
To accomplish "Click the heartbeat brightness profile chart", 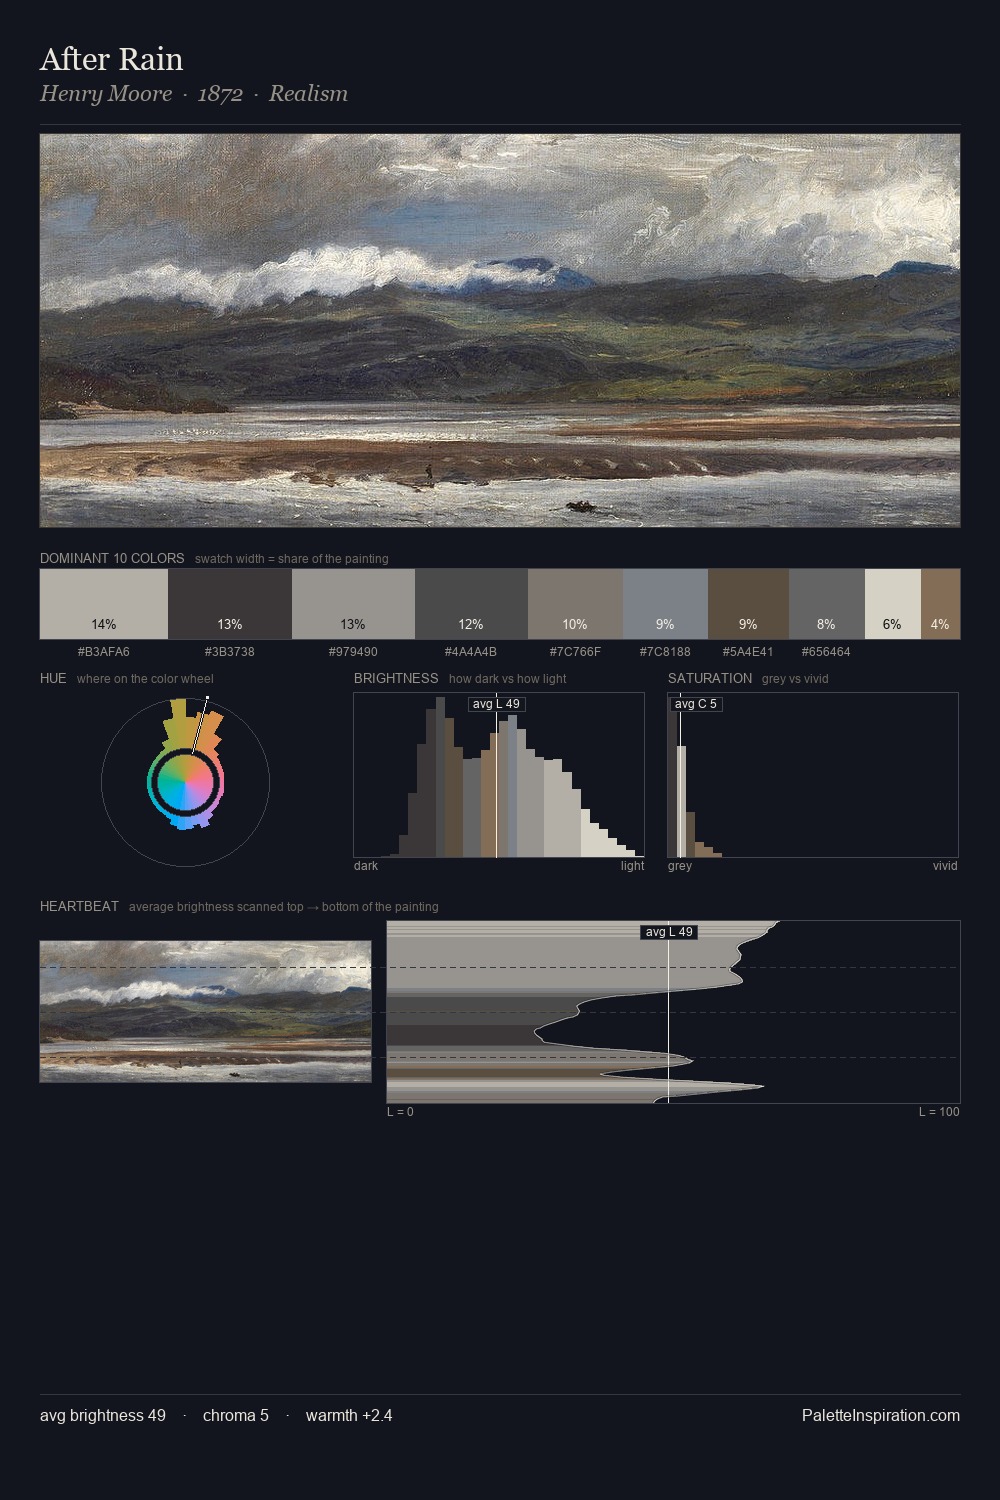I will pos(674,1012).
